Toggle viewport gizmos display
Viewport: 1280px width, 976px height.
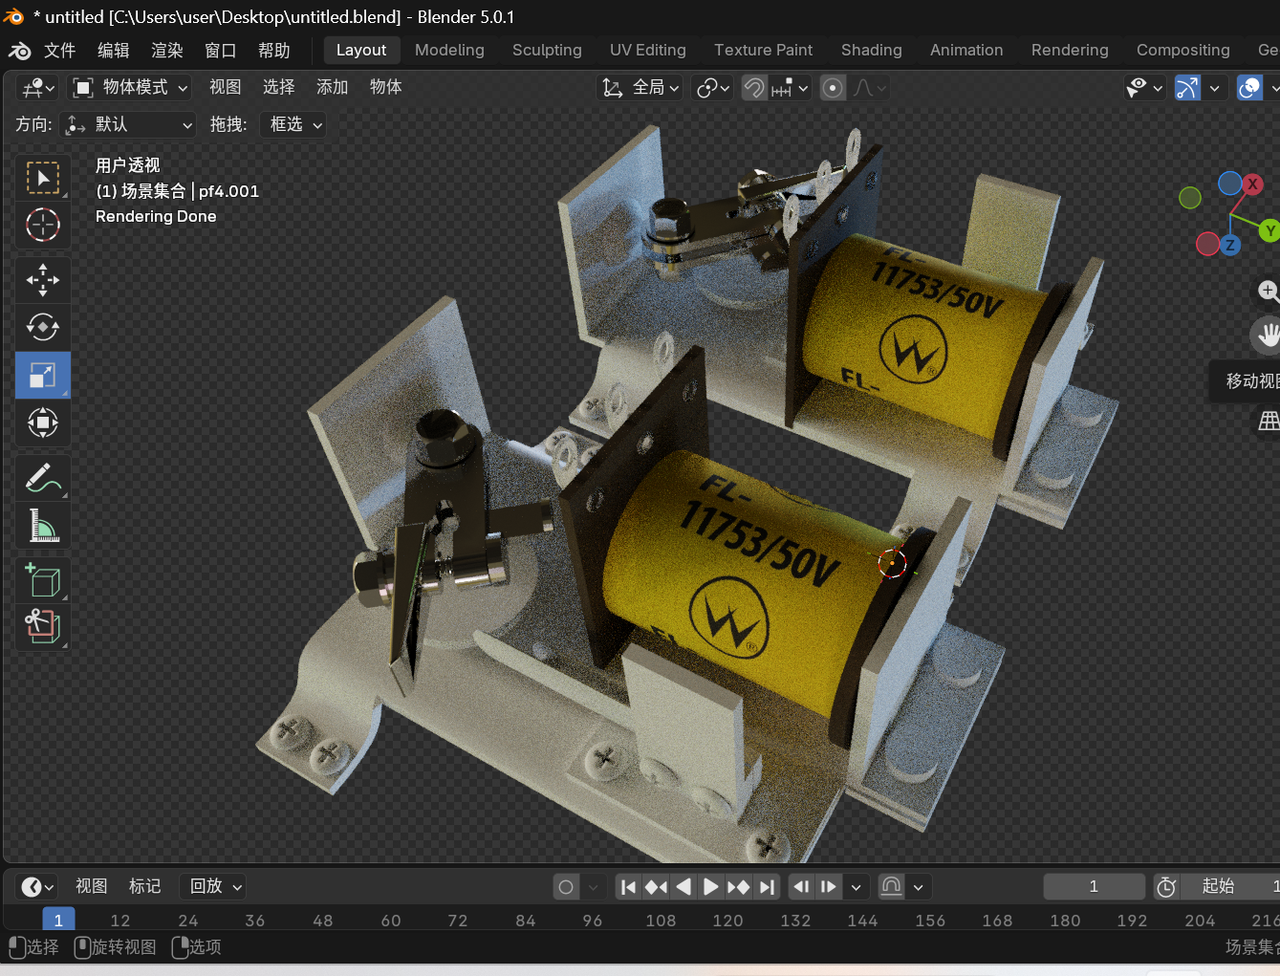click(1187, 88)
